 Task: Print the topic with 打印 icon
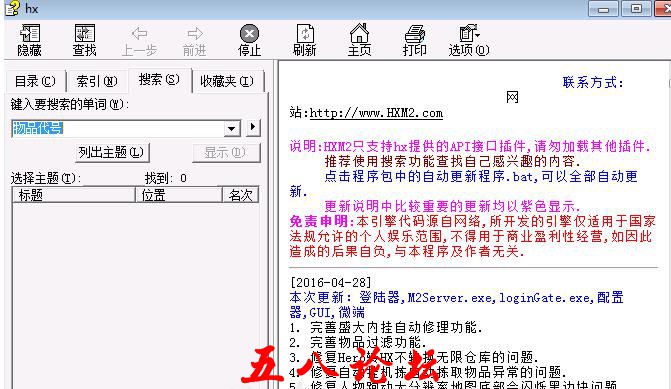[414, 40]
